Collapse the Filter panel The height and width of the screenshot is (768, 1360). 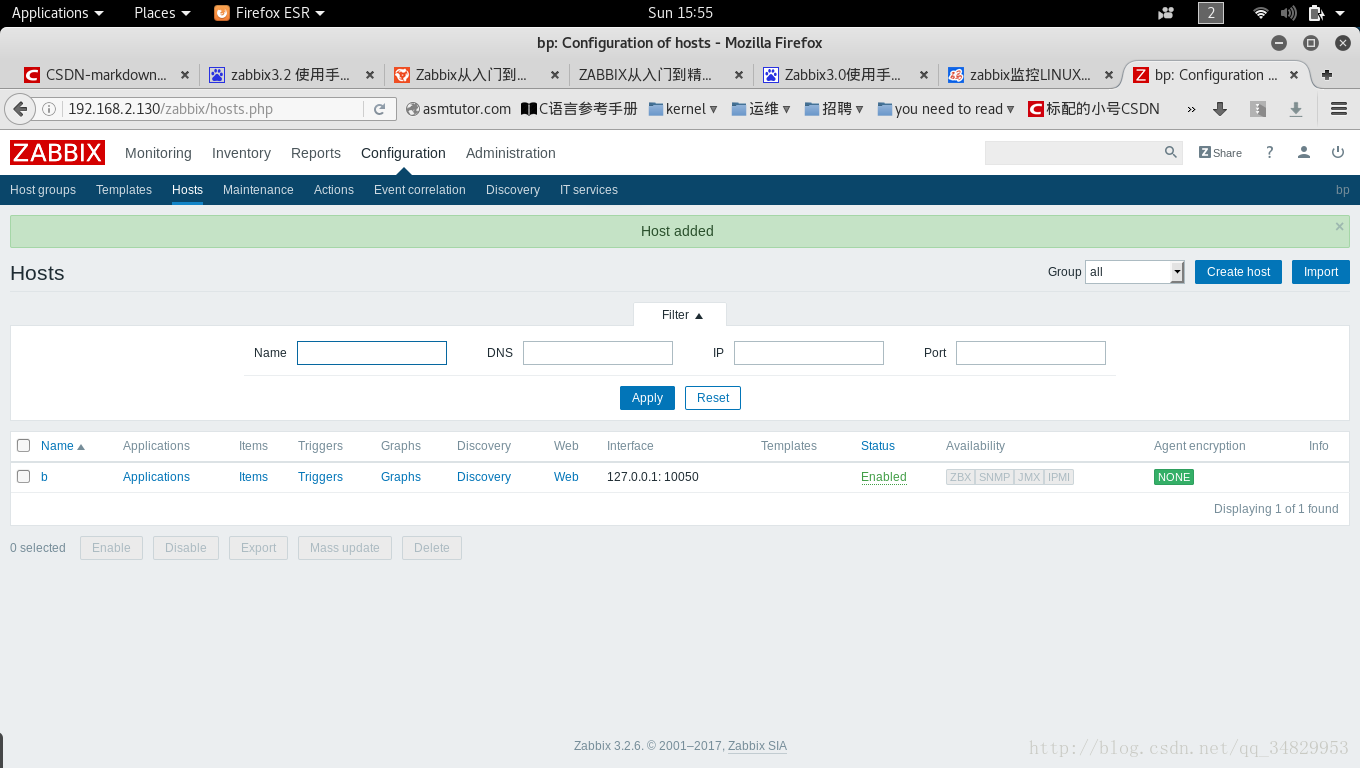point(682,315)
